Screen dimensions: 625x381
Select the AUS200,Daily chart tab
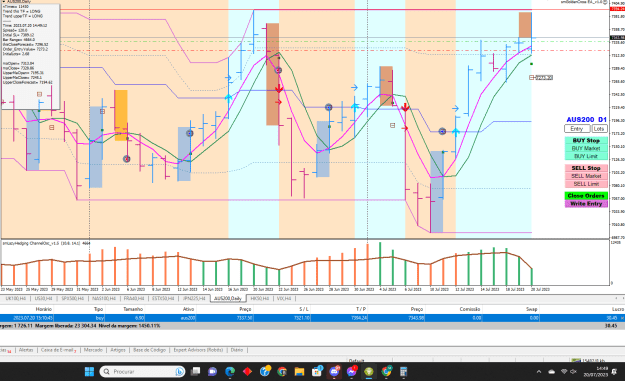coord(228,299)
